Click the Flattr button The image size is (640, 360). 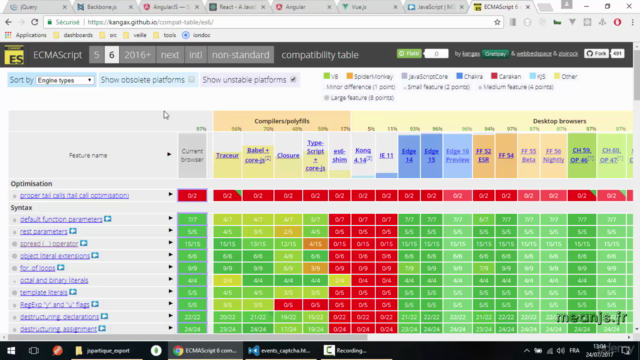pyautogui.click(x=409, y=53)
